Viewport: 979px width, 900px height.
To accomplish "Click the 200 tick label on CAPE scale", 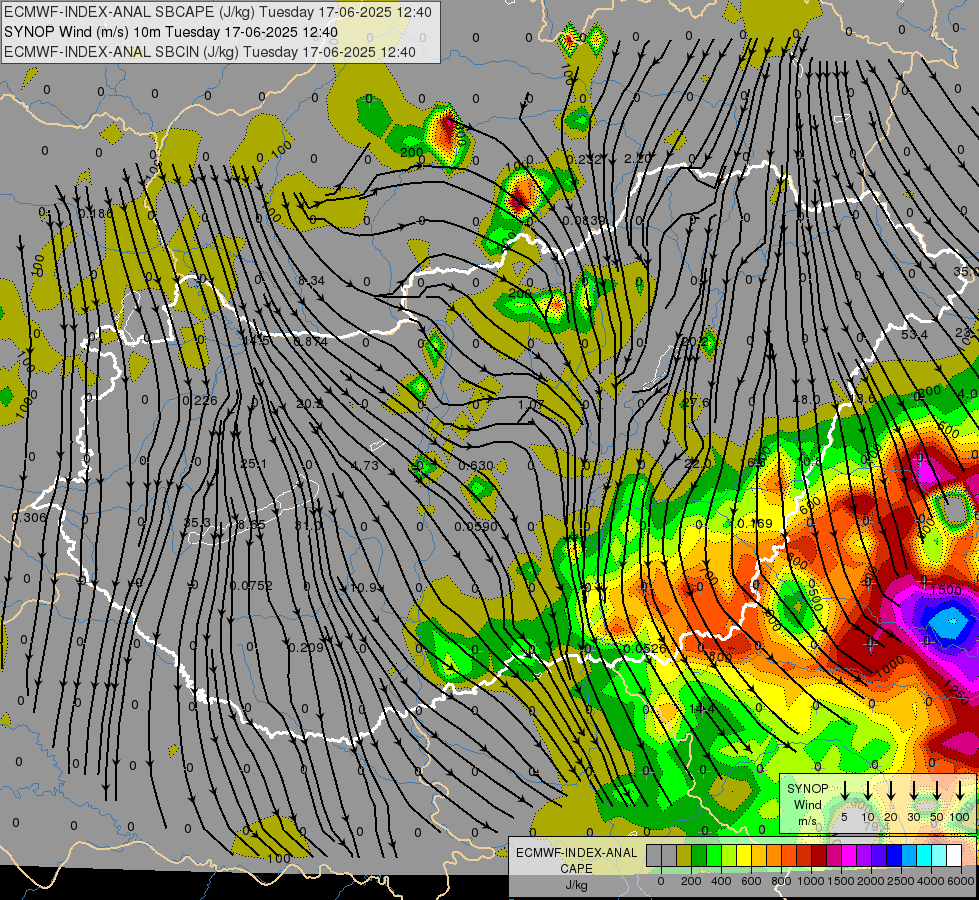I will pyautogui.click(x=691, y=881).
